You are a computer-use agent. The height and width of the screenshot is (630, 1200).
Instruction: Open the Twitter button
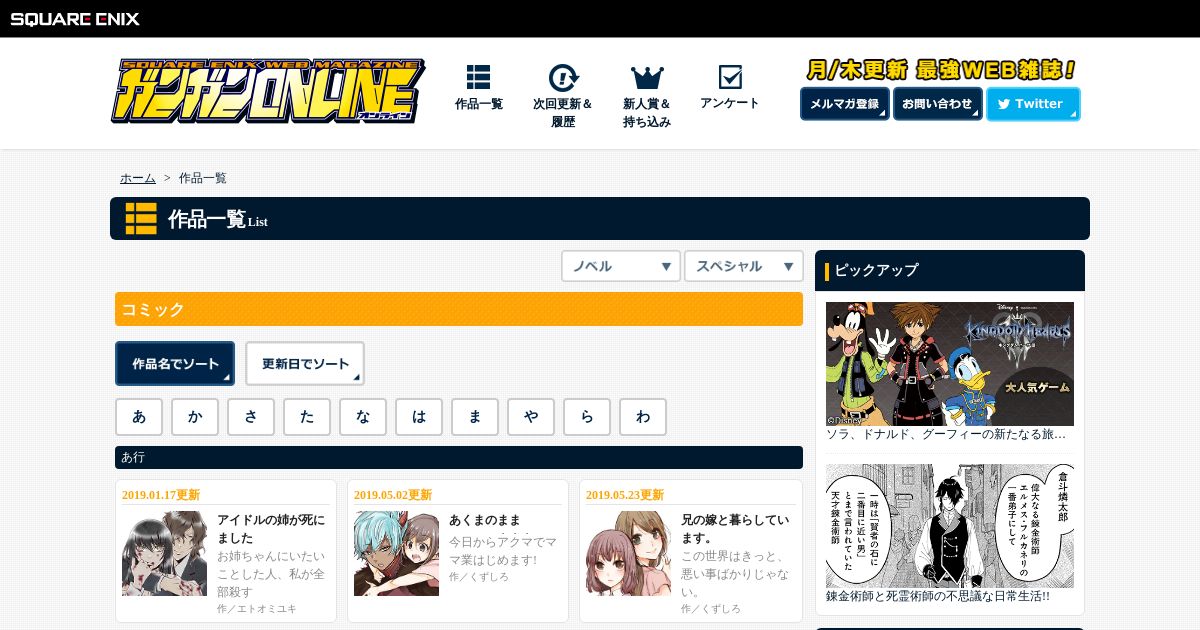click(1033, 104)
